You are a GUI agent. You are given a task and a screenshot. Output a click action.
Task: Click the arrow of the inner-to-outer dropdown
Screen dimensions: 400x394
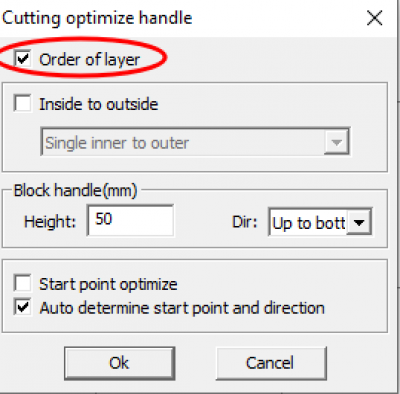pyautogui.click(x=336, y=142)
